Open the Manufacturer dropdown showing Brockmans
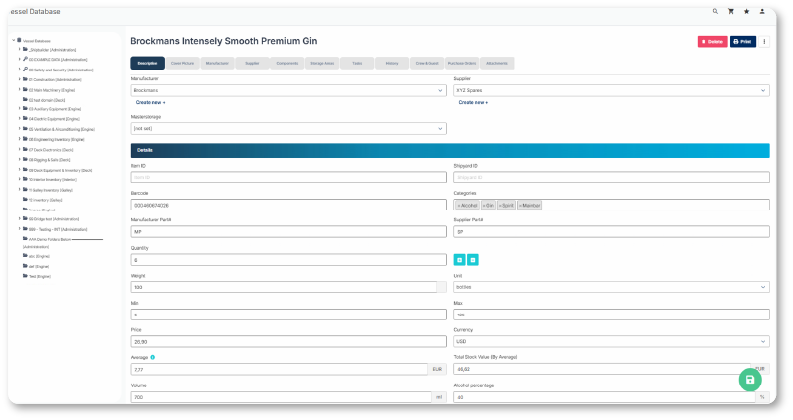Screen dimensions: 793x420 pyautogui.click(x=288, y=90)
